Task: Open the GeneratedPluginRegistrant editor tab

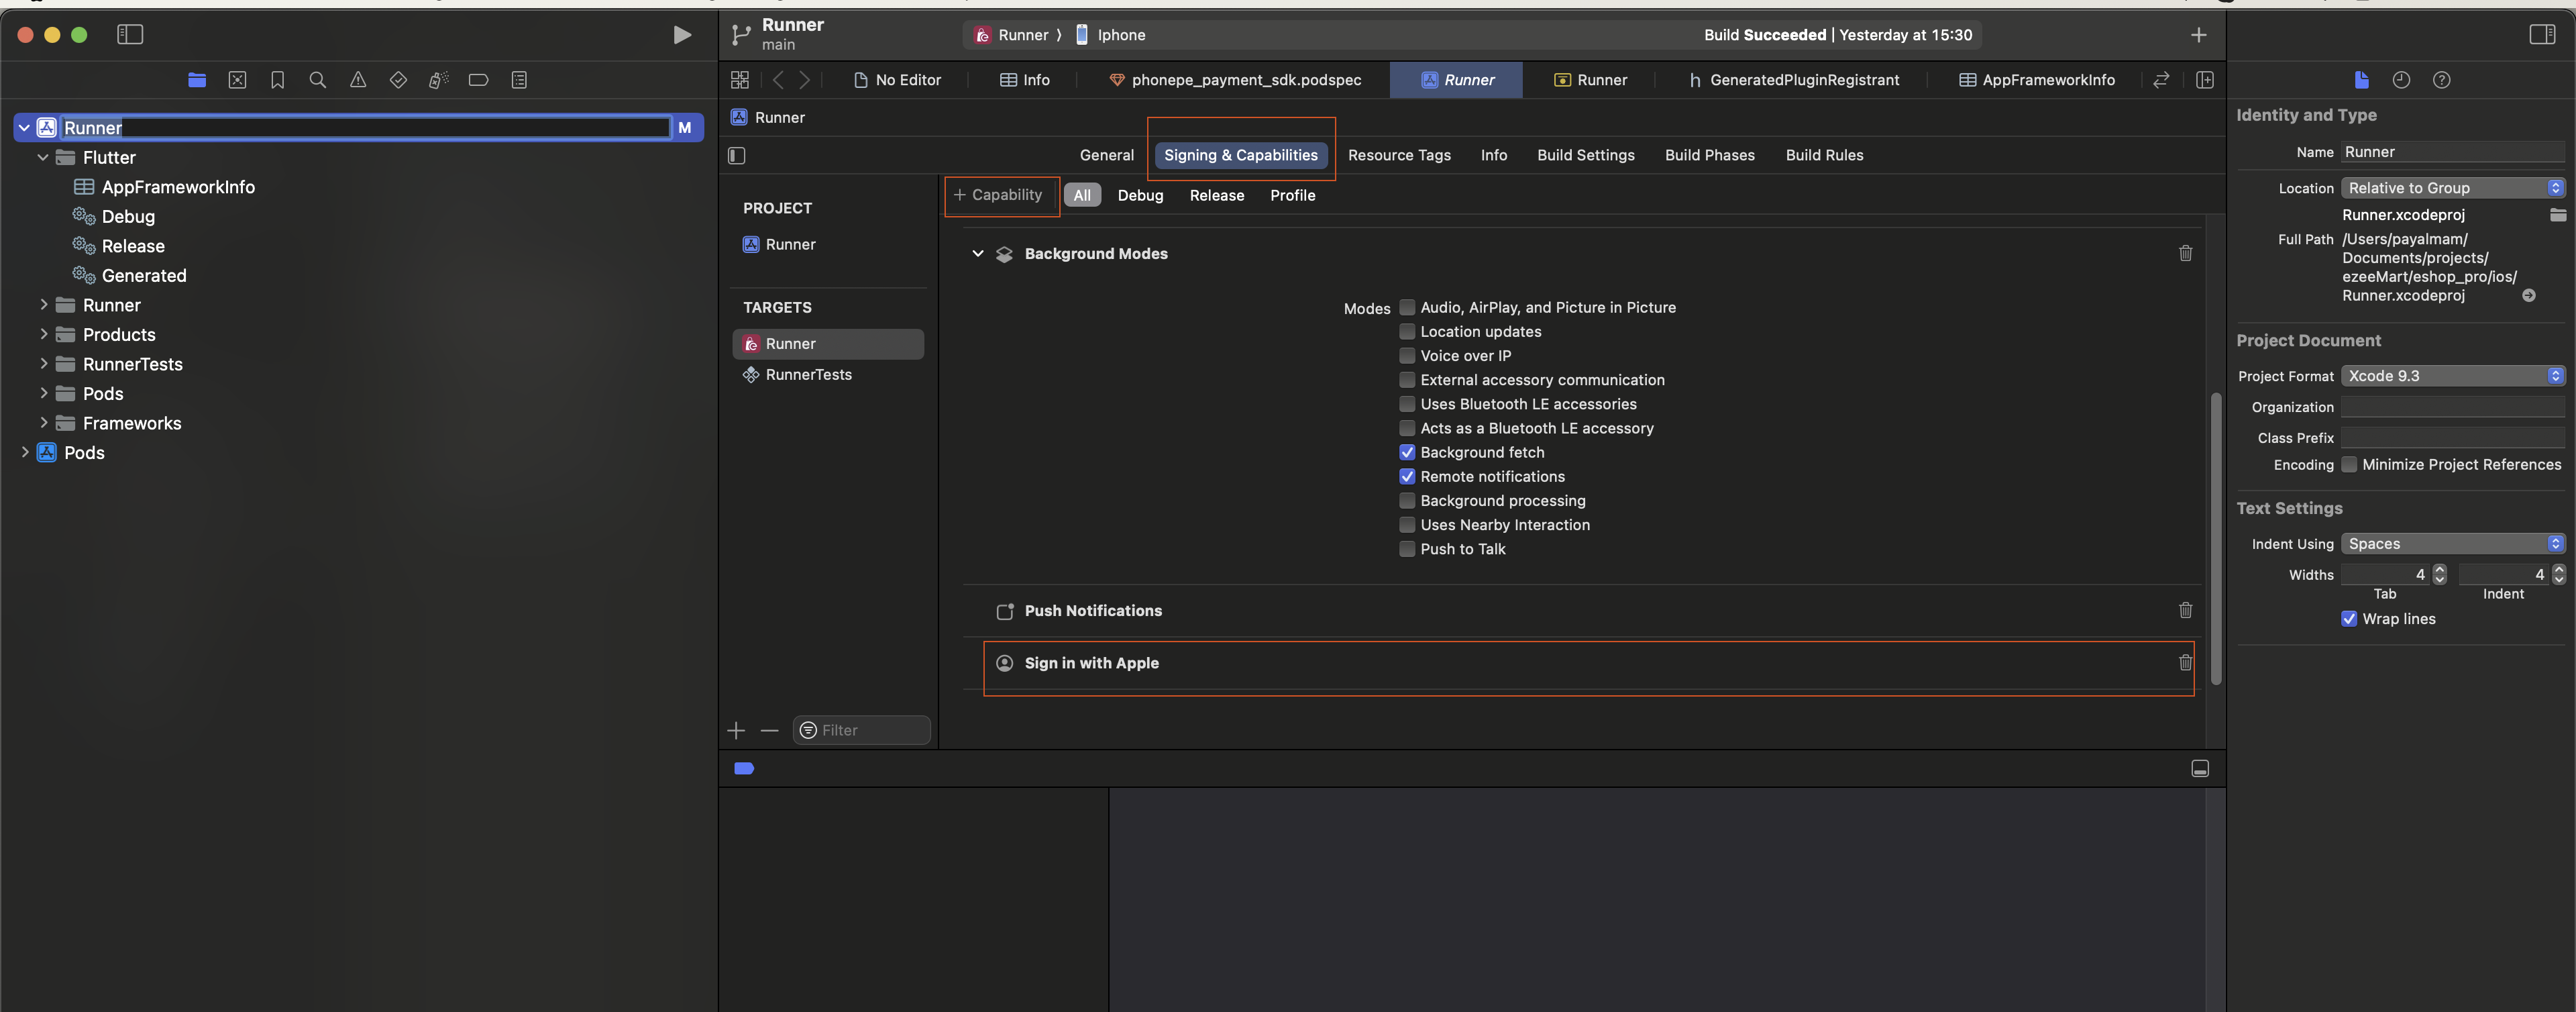Action: click(x=1794, y=80)
